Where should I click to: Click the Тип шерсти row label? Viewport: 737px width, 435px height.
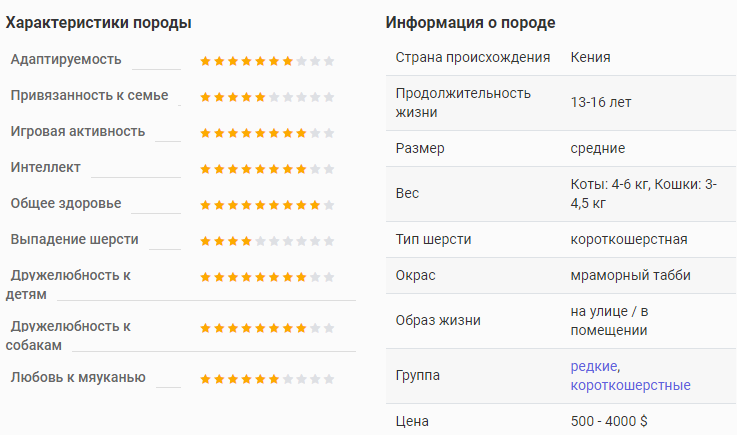(433, 239)
